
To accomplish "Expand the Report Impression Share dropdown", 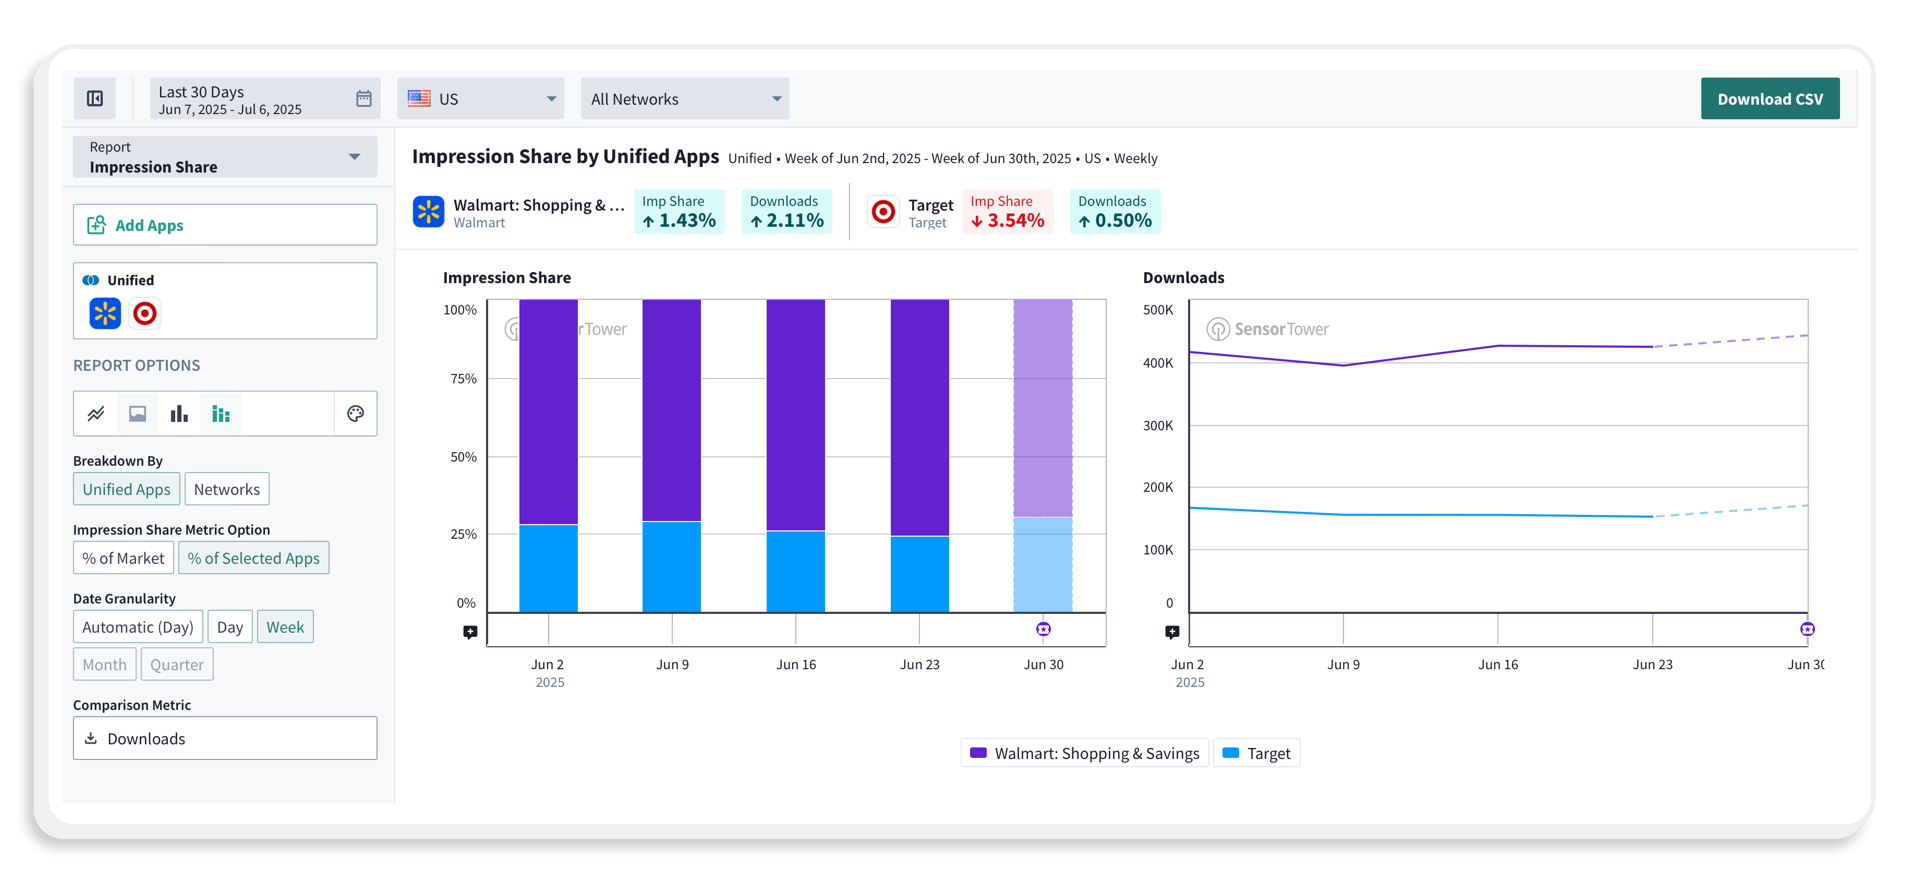I will coord(225,157).
